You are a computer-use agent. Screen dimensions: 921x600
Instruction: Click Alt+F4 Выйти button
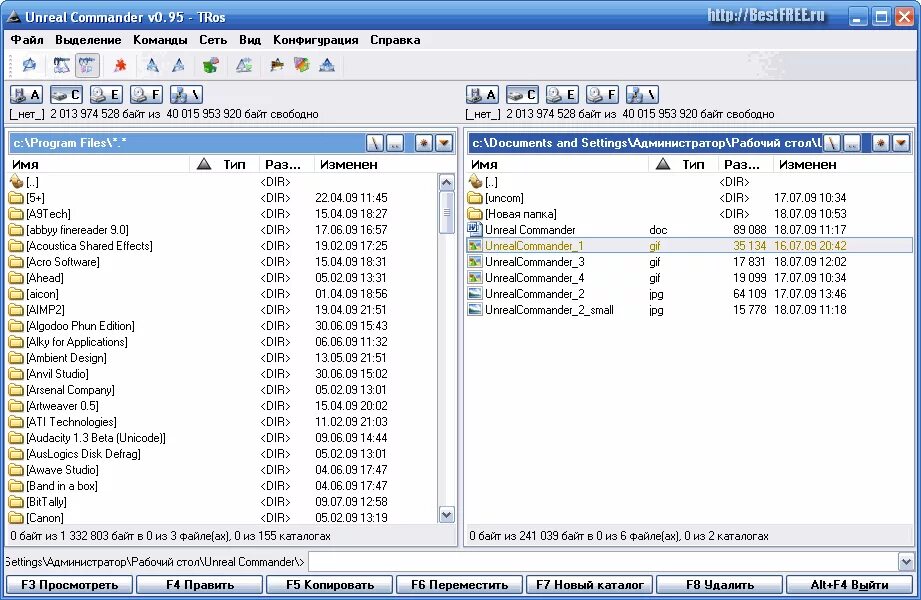849,585
